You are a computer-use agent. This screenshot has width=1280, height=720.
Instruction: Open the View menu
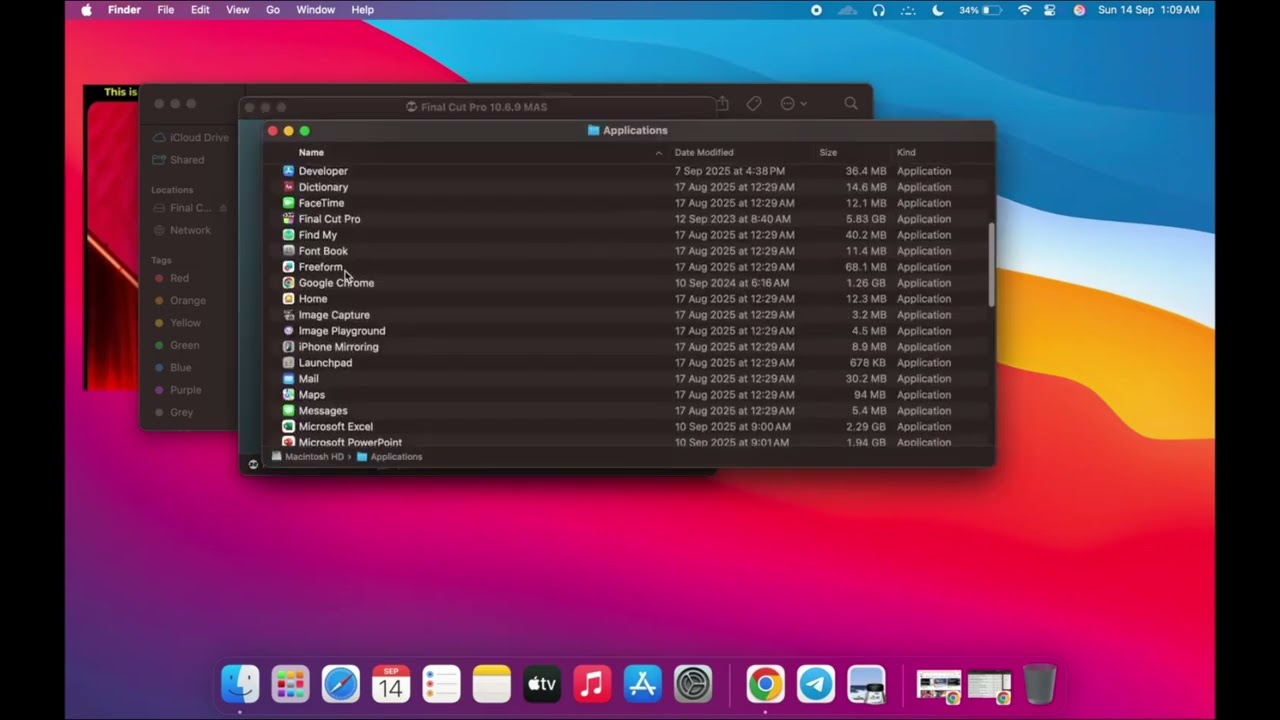tap(237, 10)
